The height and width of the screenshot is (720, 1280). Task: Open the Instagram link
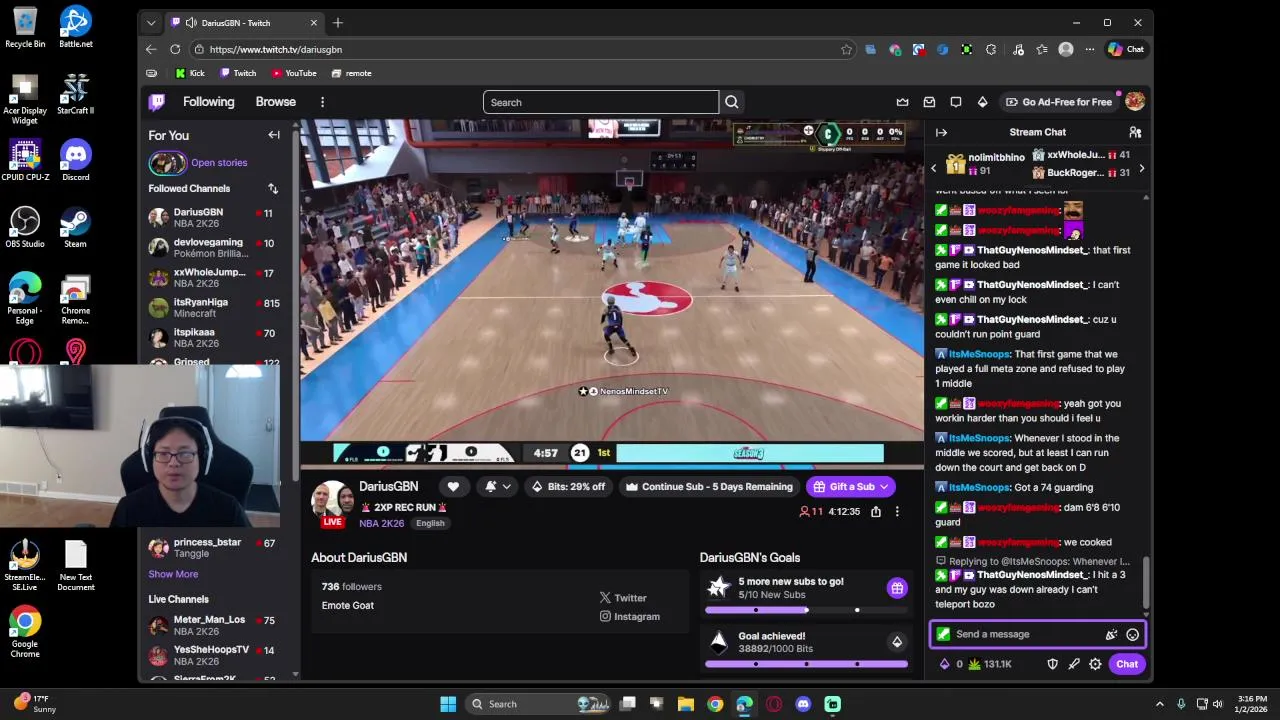pos(629,617)
